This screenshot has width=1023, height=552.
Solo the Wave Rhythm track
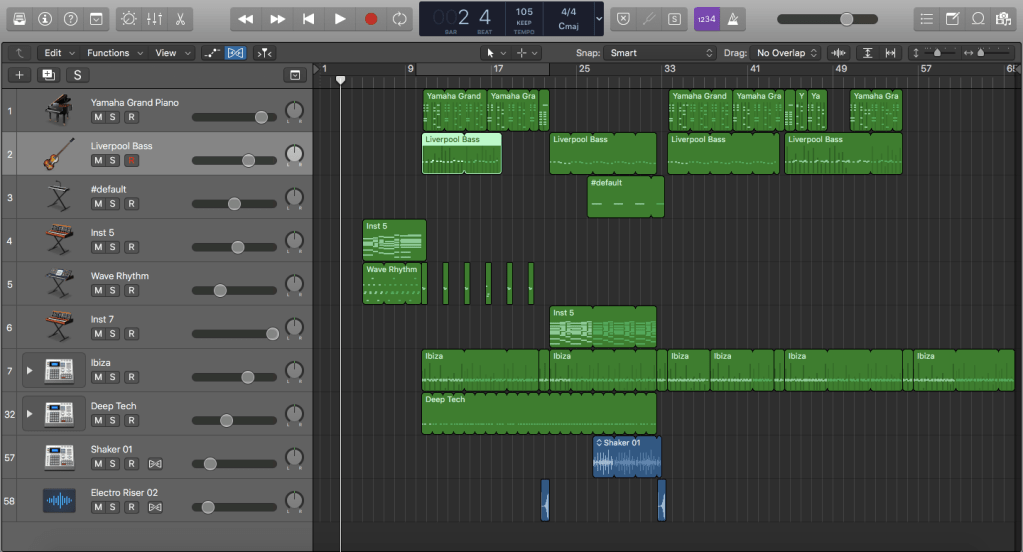point(114,291)
